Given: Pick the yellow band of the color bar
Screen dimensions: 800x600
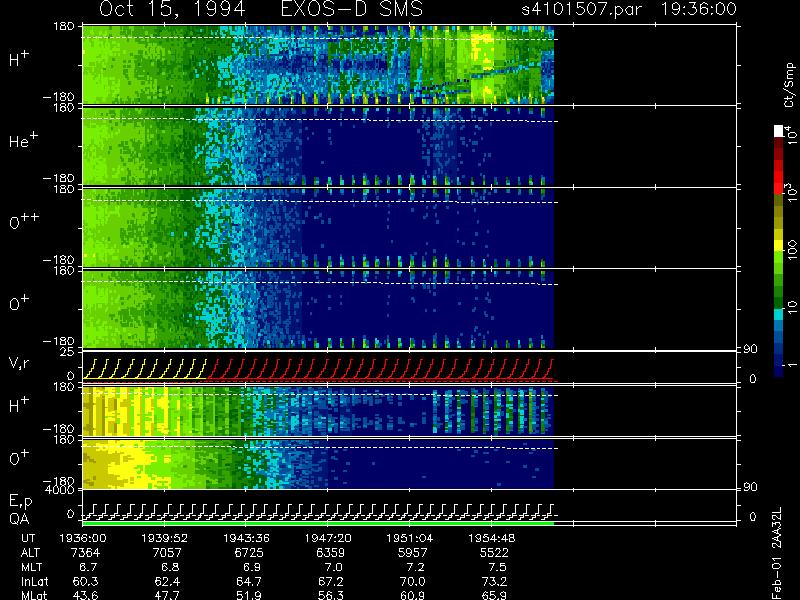Looking at the screenshot, I should point(779,245).
